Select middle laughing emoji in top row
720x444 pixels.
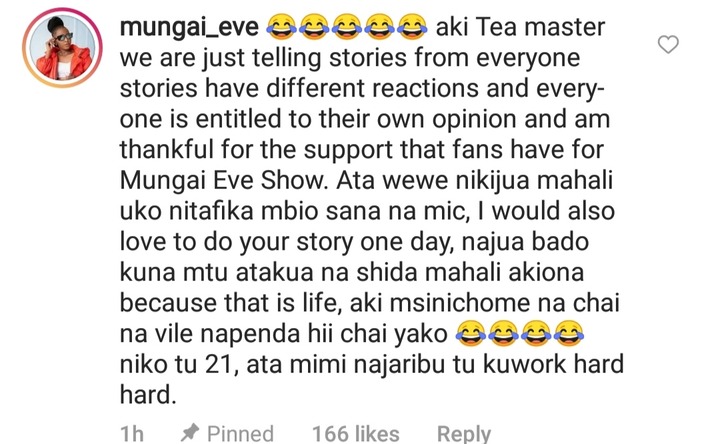click(x=347, y=27)
